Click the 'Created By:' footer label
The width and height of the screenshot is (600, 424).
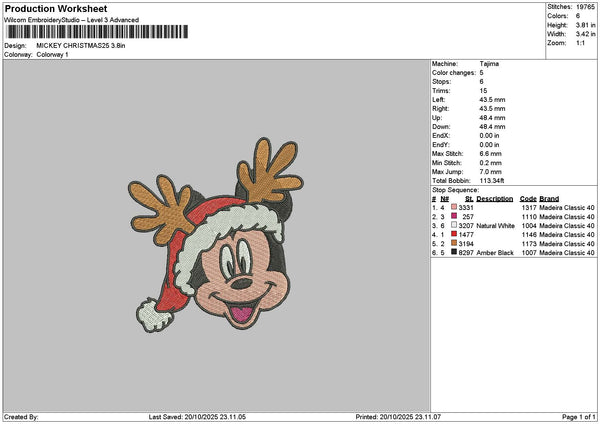point(21,417)
